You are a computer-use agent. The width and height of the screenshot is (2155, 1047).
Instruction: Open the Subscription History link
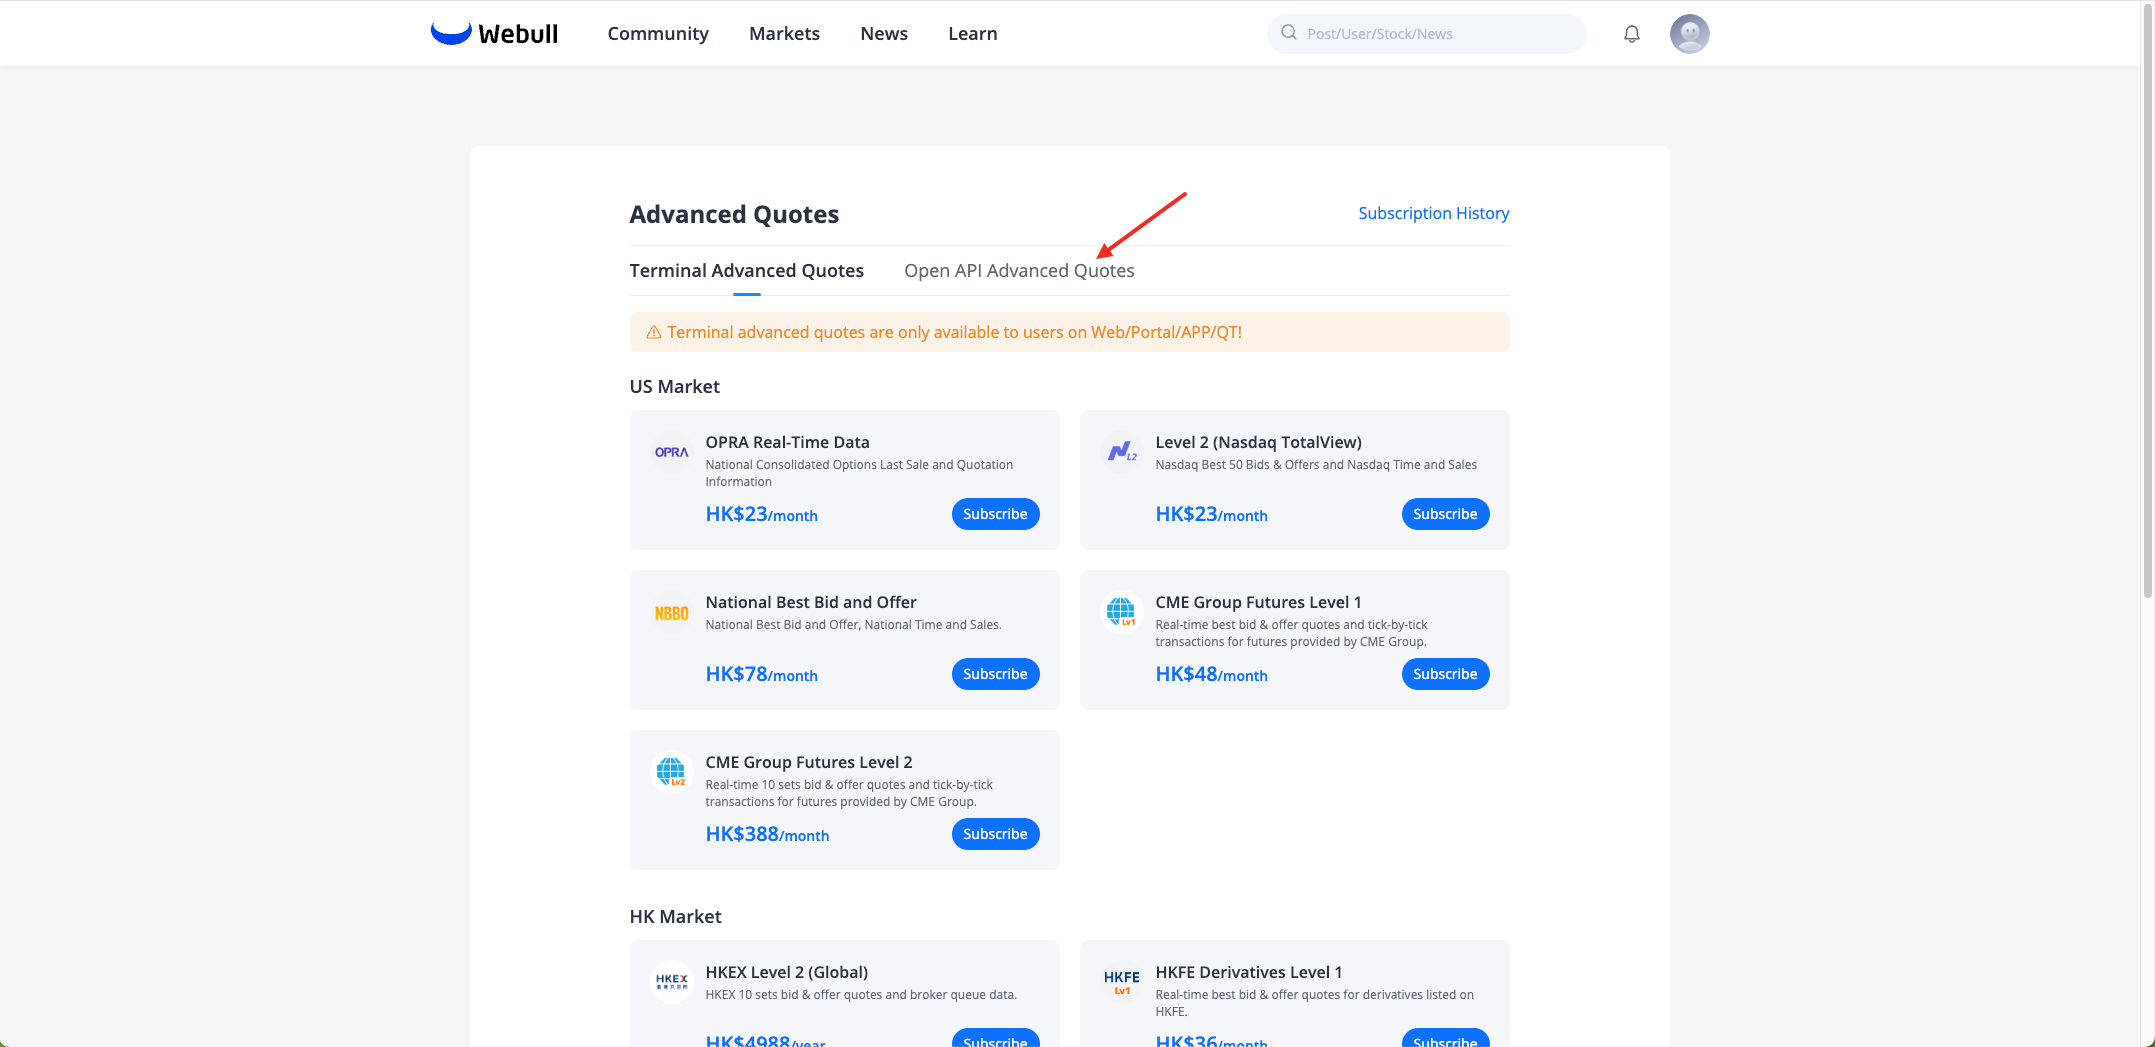[x=1432, y=213]
